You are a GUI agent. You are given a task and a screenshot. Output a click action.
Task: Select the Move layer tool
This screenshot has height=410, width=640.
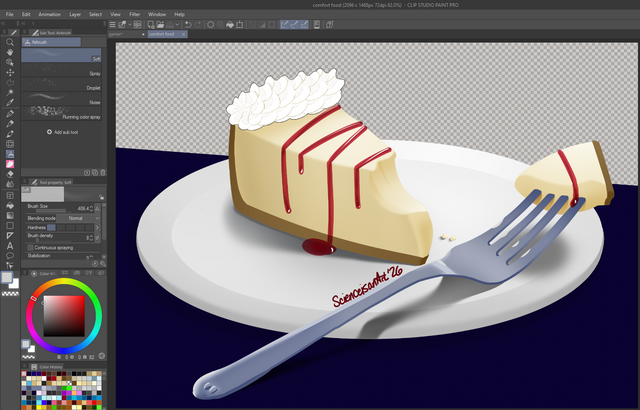pos(10,72)
